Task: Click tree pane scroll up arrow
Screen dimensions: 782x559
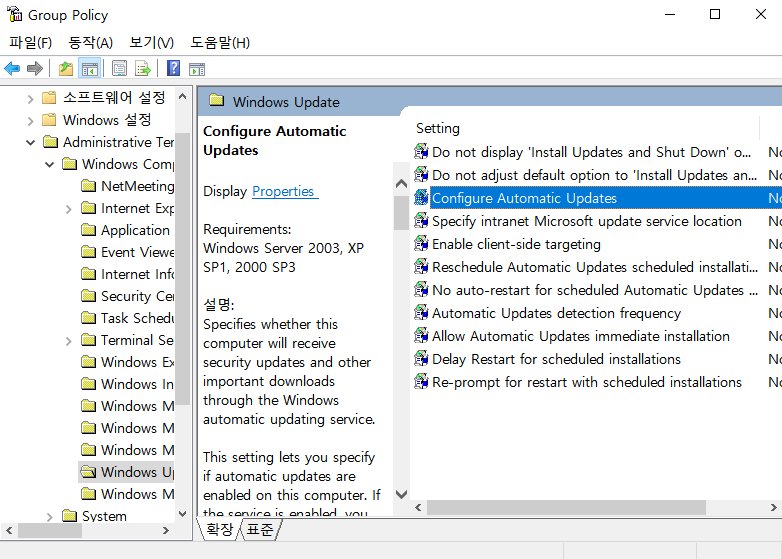Action: 183,96
